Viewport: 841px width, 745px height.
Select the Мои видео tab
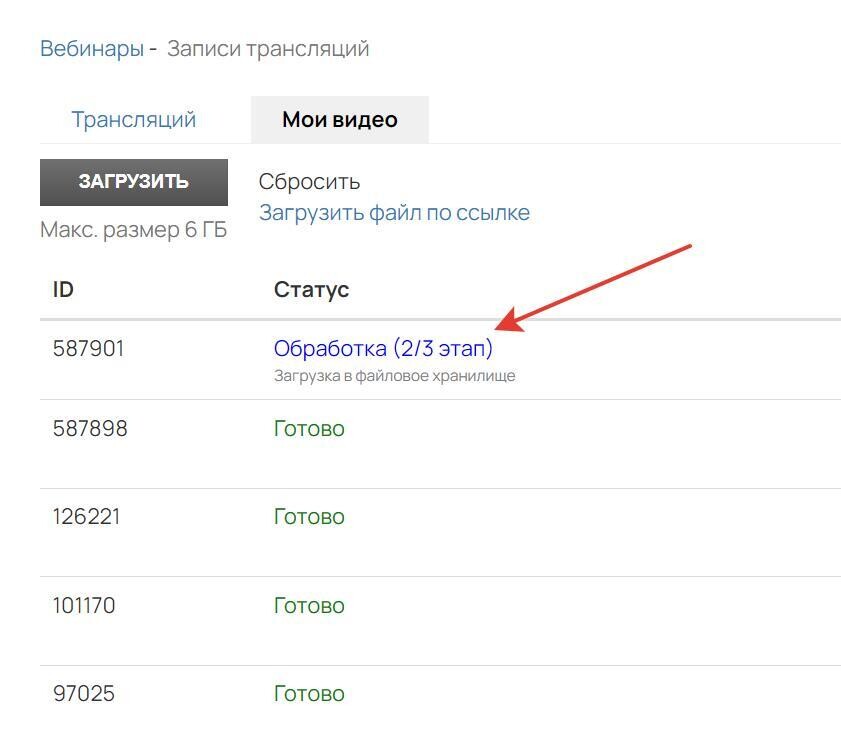tap(340, 120)
